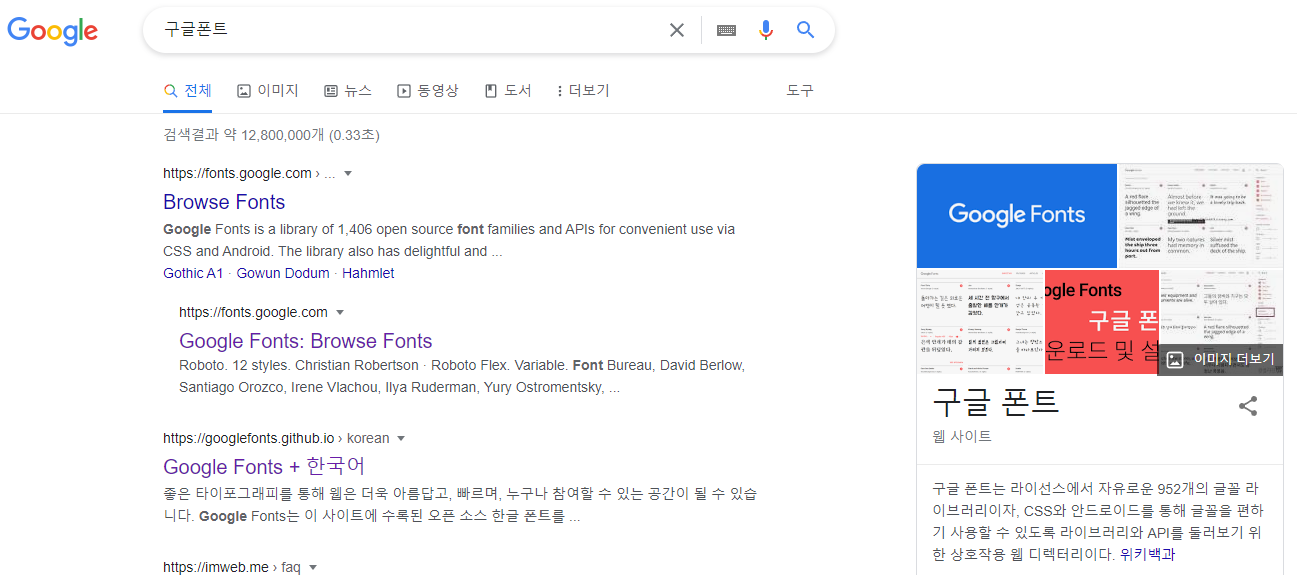This screenshot has width=1297, height=575.
Task: Switch to the 이미지 tab
Action: 268,91
